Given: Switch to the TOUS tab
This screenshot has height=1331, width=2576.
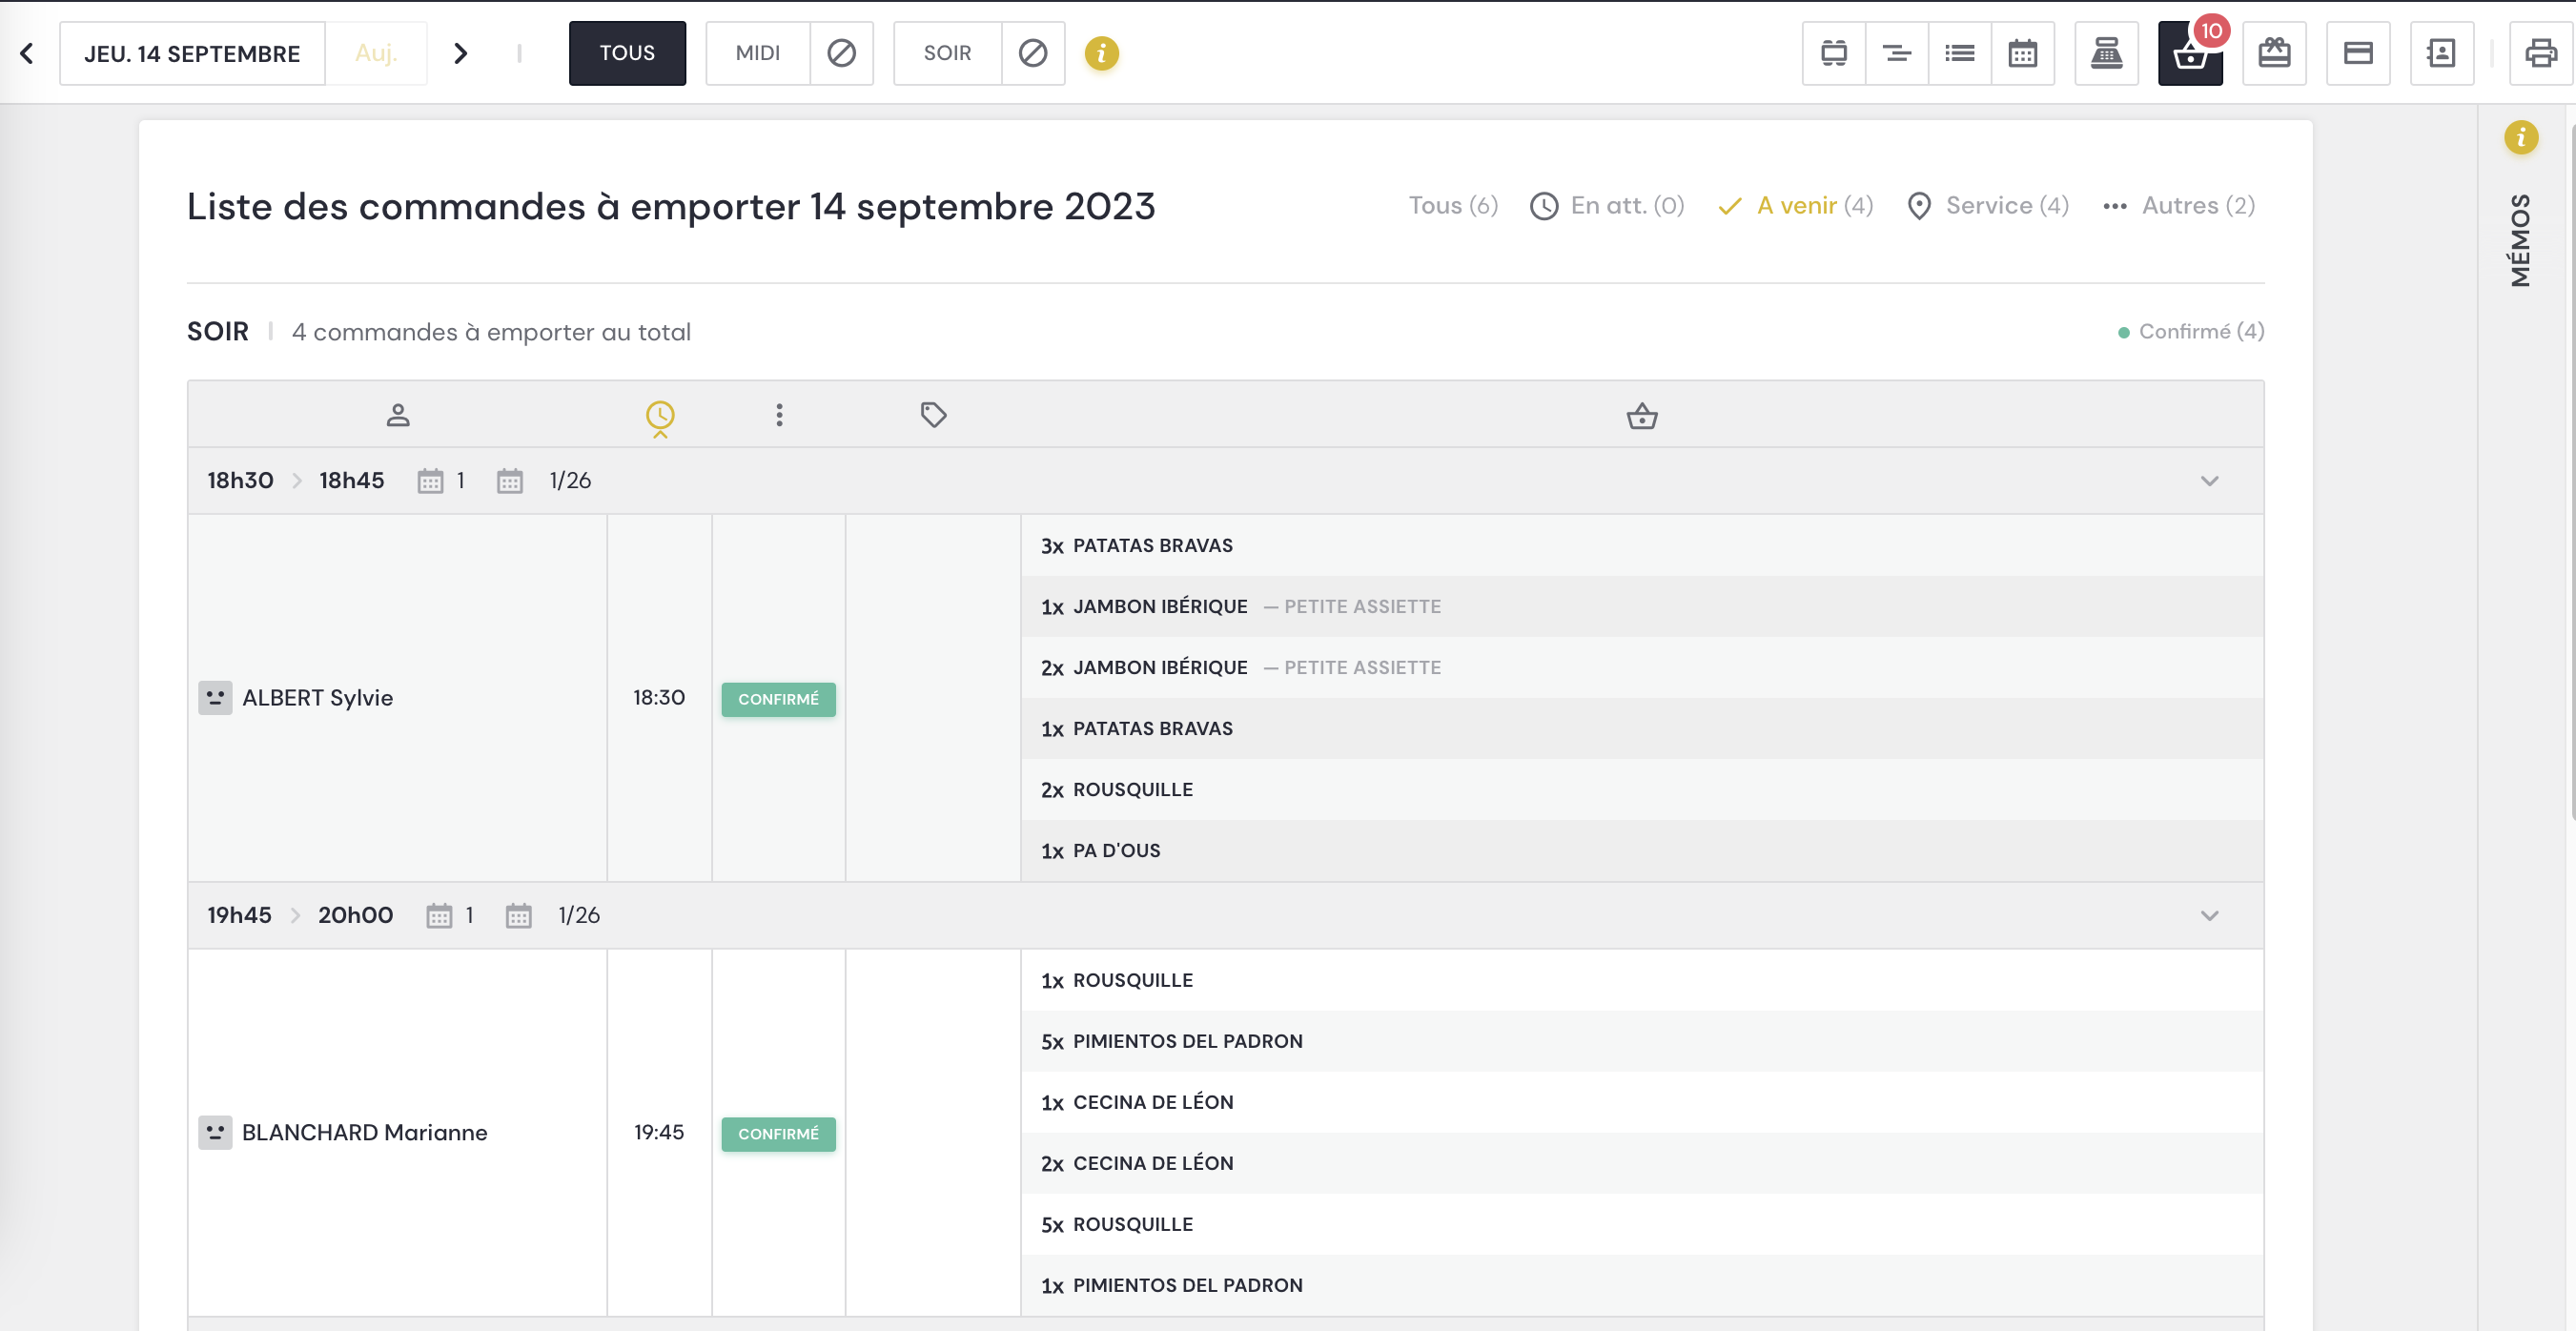Looking at the screenshot, I should [x=627, y=53].
